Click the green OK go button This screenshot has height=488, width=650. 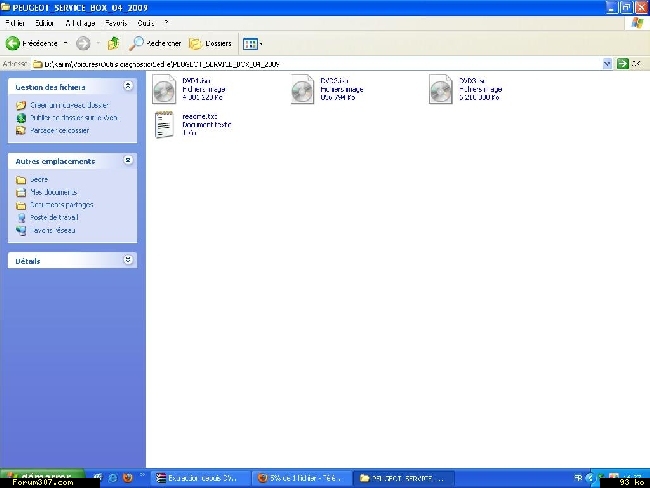[623, 64]
